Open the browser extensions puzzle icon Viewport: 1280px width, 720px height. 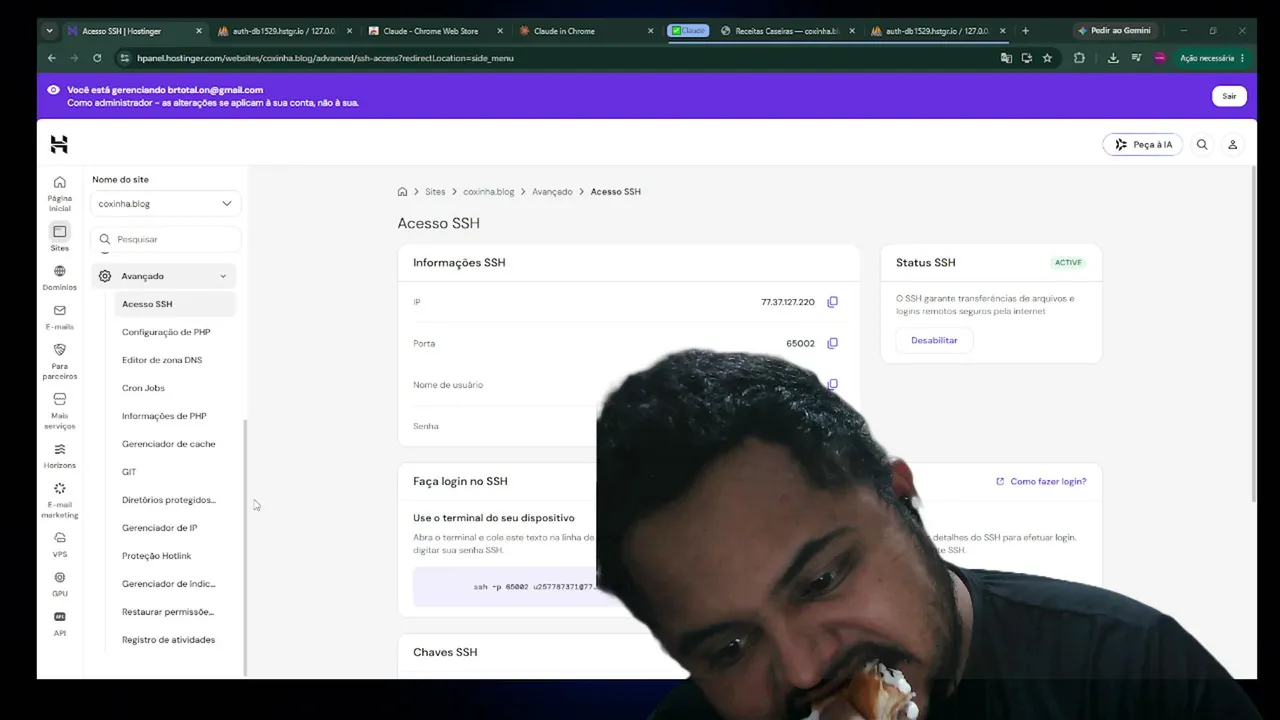(x=1079, y=58)
